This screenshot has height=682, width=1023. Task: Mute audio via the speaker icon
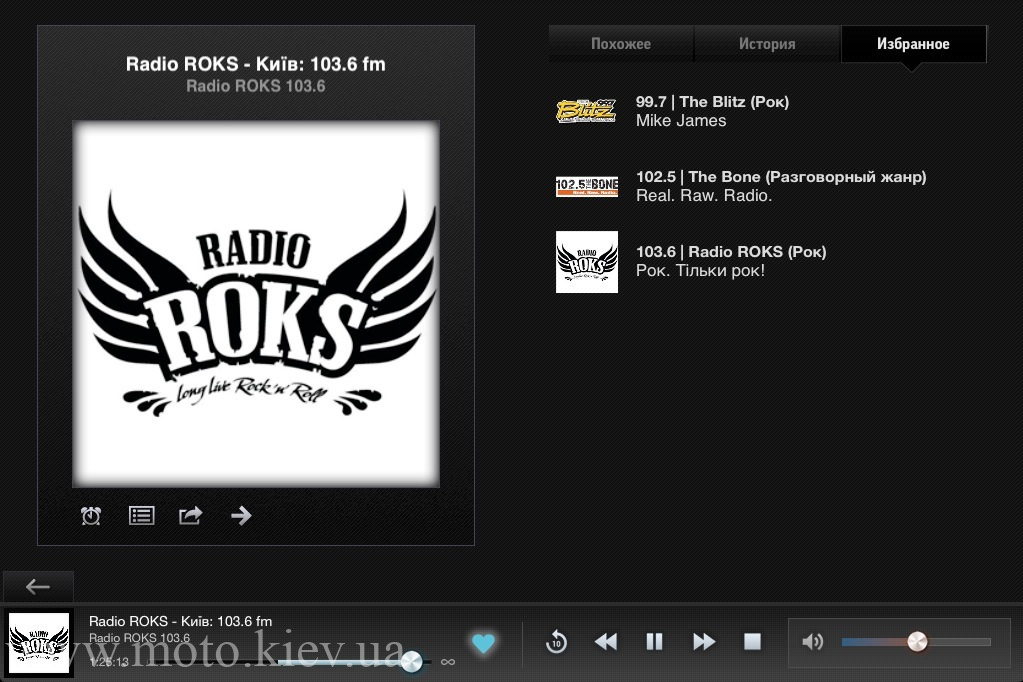click(x=812, y=642)
